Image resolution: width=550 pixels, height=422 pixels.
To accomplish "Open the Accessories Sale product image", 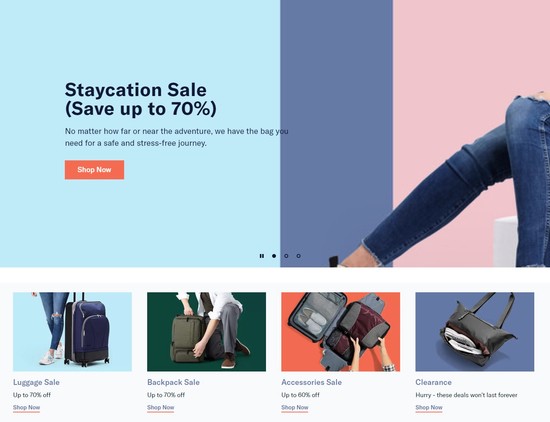I will 341,332.
